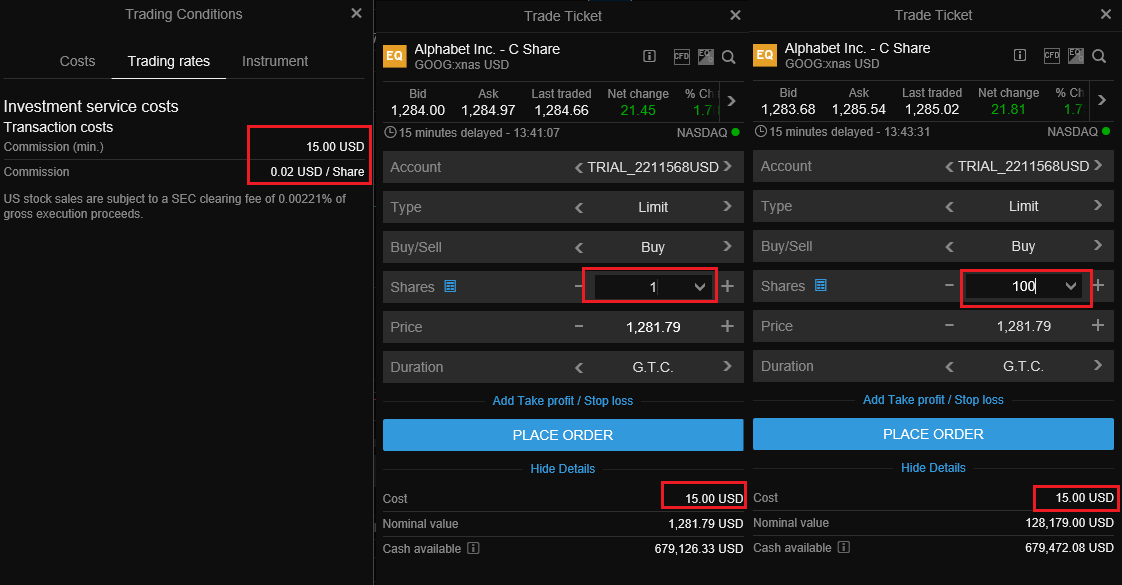Toggle Buy/Sell with the left arrow, 100-share ticket
The height and width of the screenshot is (585, 1122).
pos(950,247)
